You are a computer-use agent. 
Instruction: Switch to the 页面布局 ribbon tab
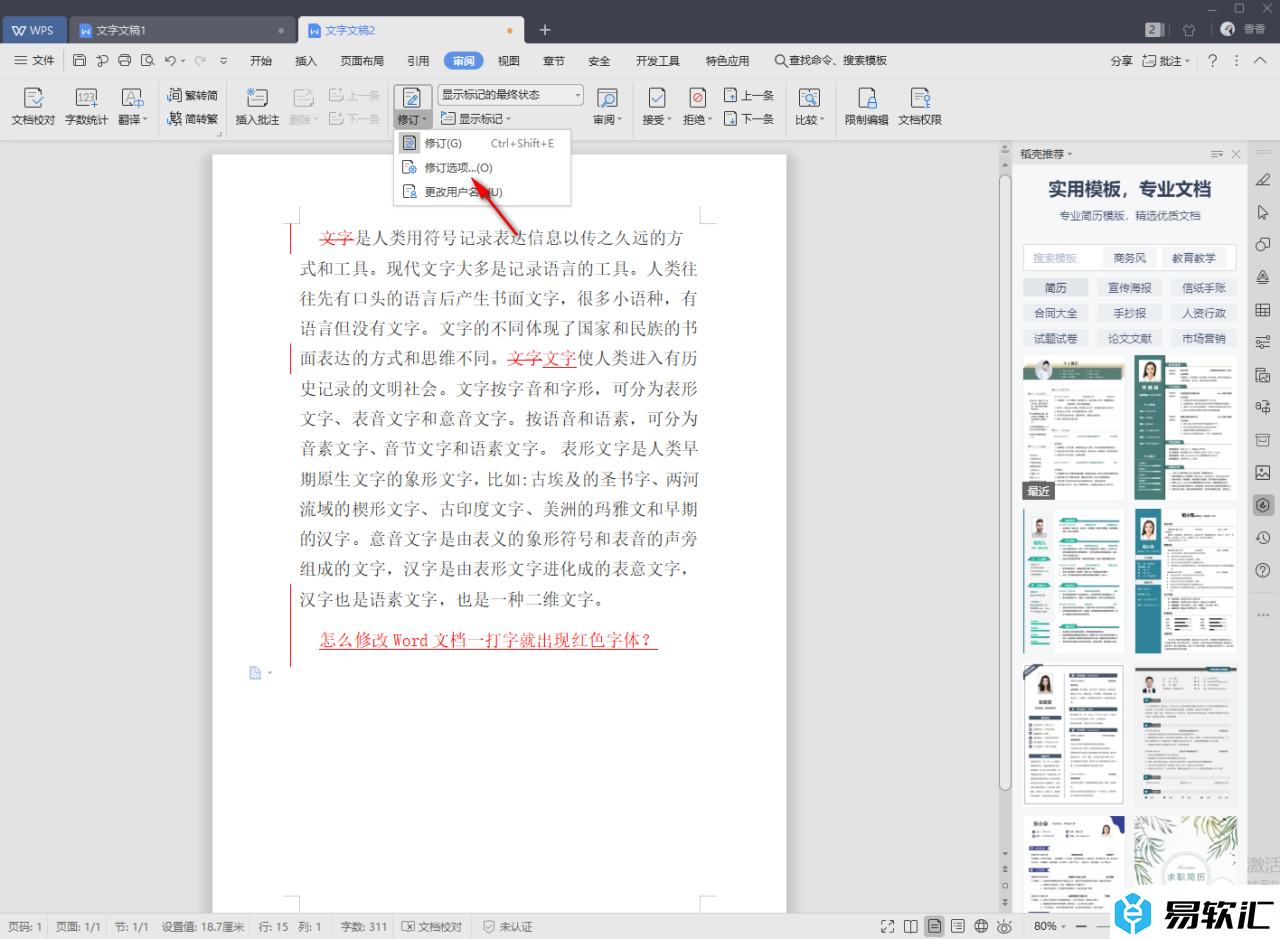point(361,61)
